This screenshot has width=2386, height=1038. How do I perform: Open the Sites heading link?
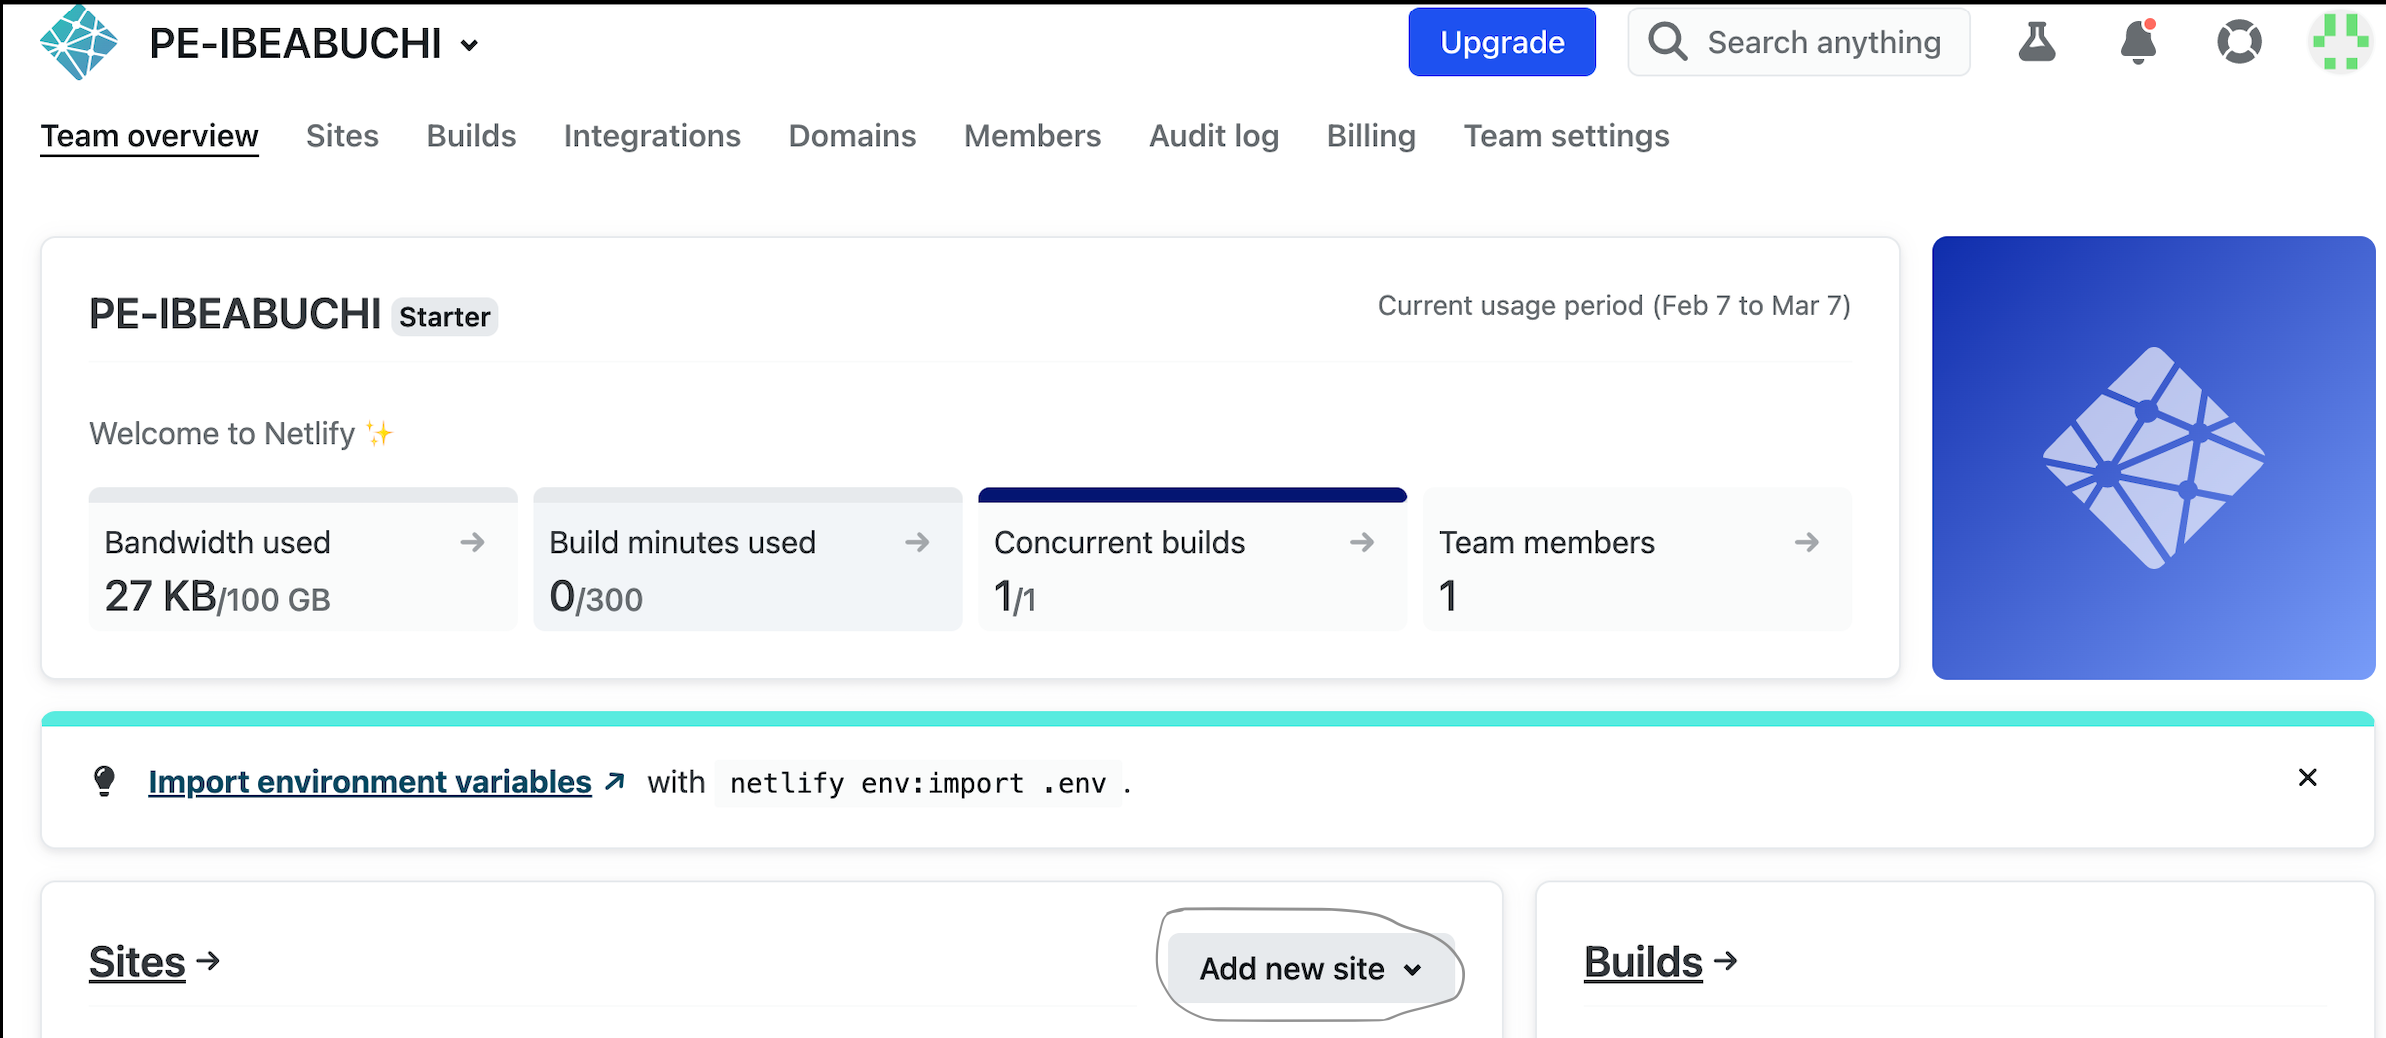137,962
